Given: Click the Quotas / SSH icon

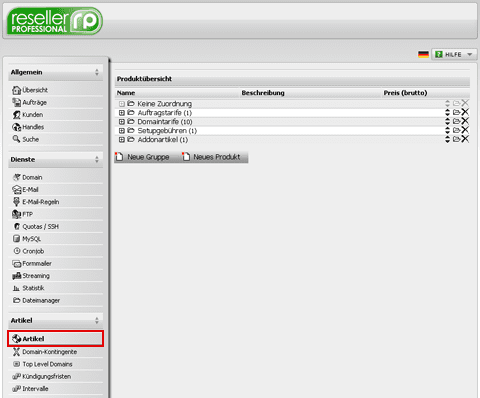Looking at the screenshot, I should [17, 226].
